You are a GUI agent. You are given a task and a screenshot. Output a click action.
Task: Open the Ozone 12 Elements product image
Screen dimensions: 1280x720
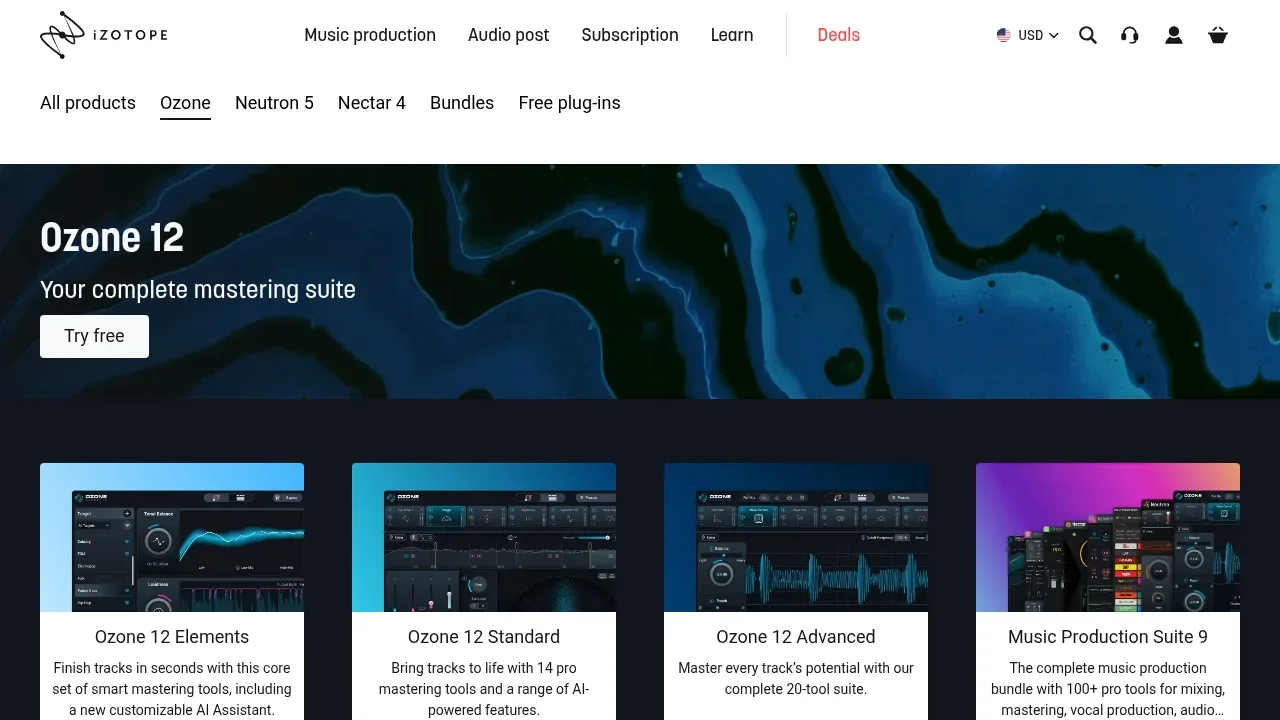(x=172, y=537)
